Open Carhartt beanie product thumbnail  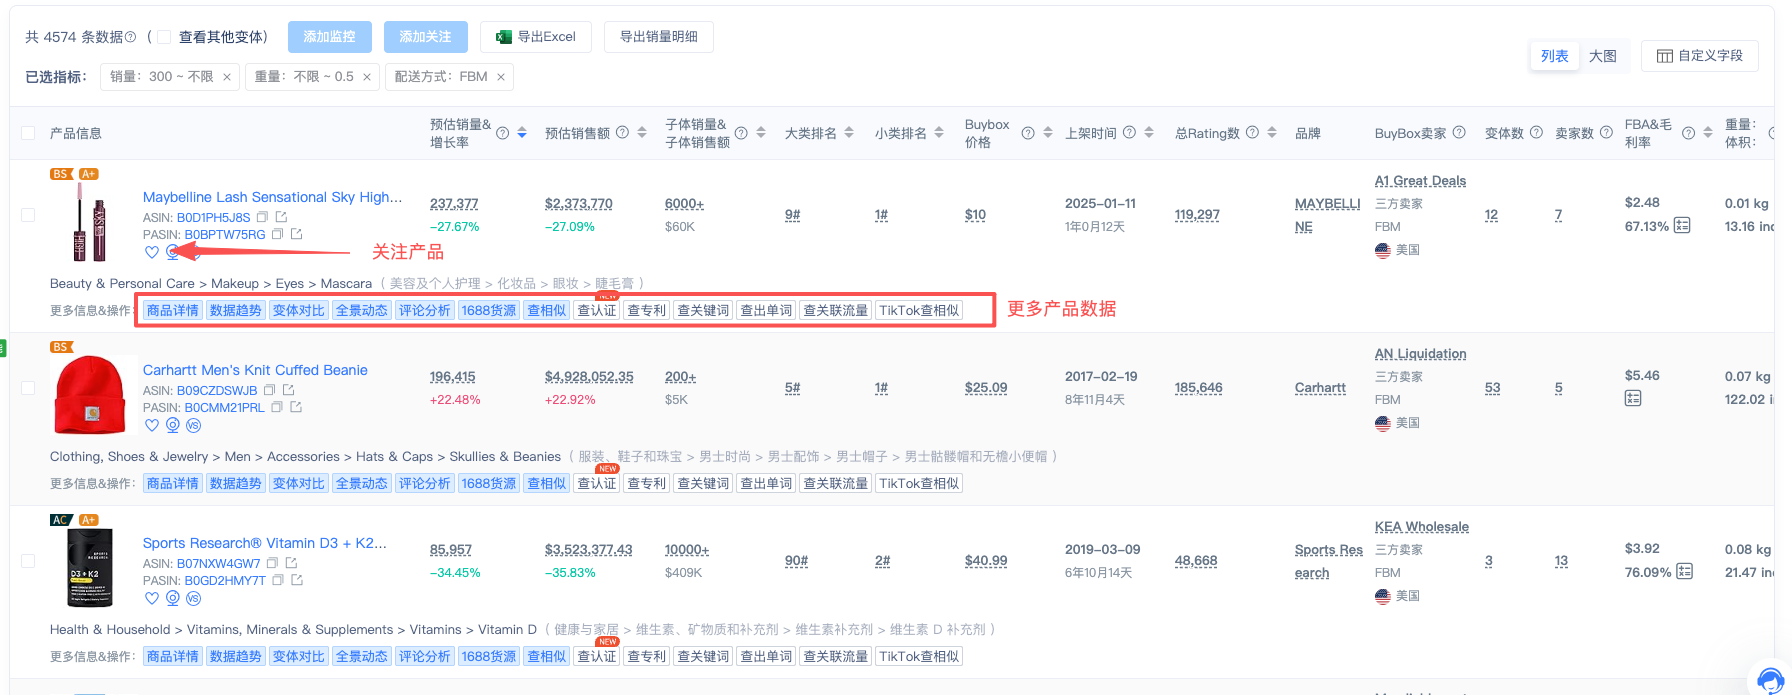point(91,394)
